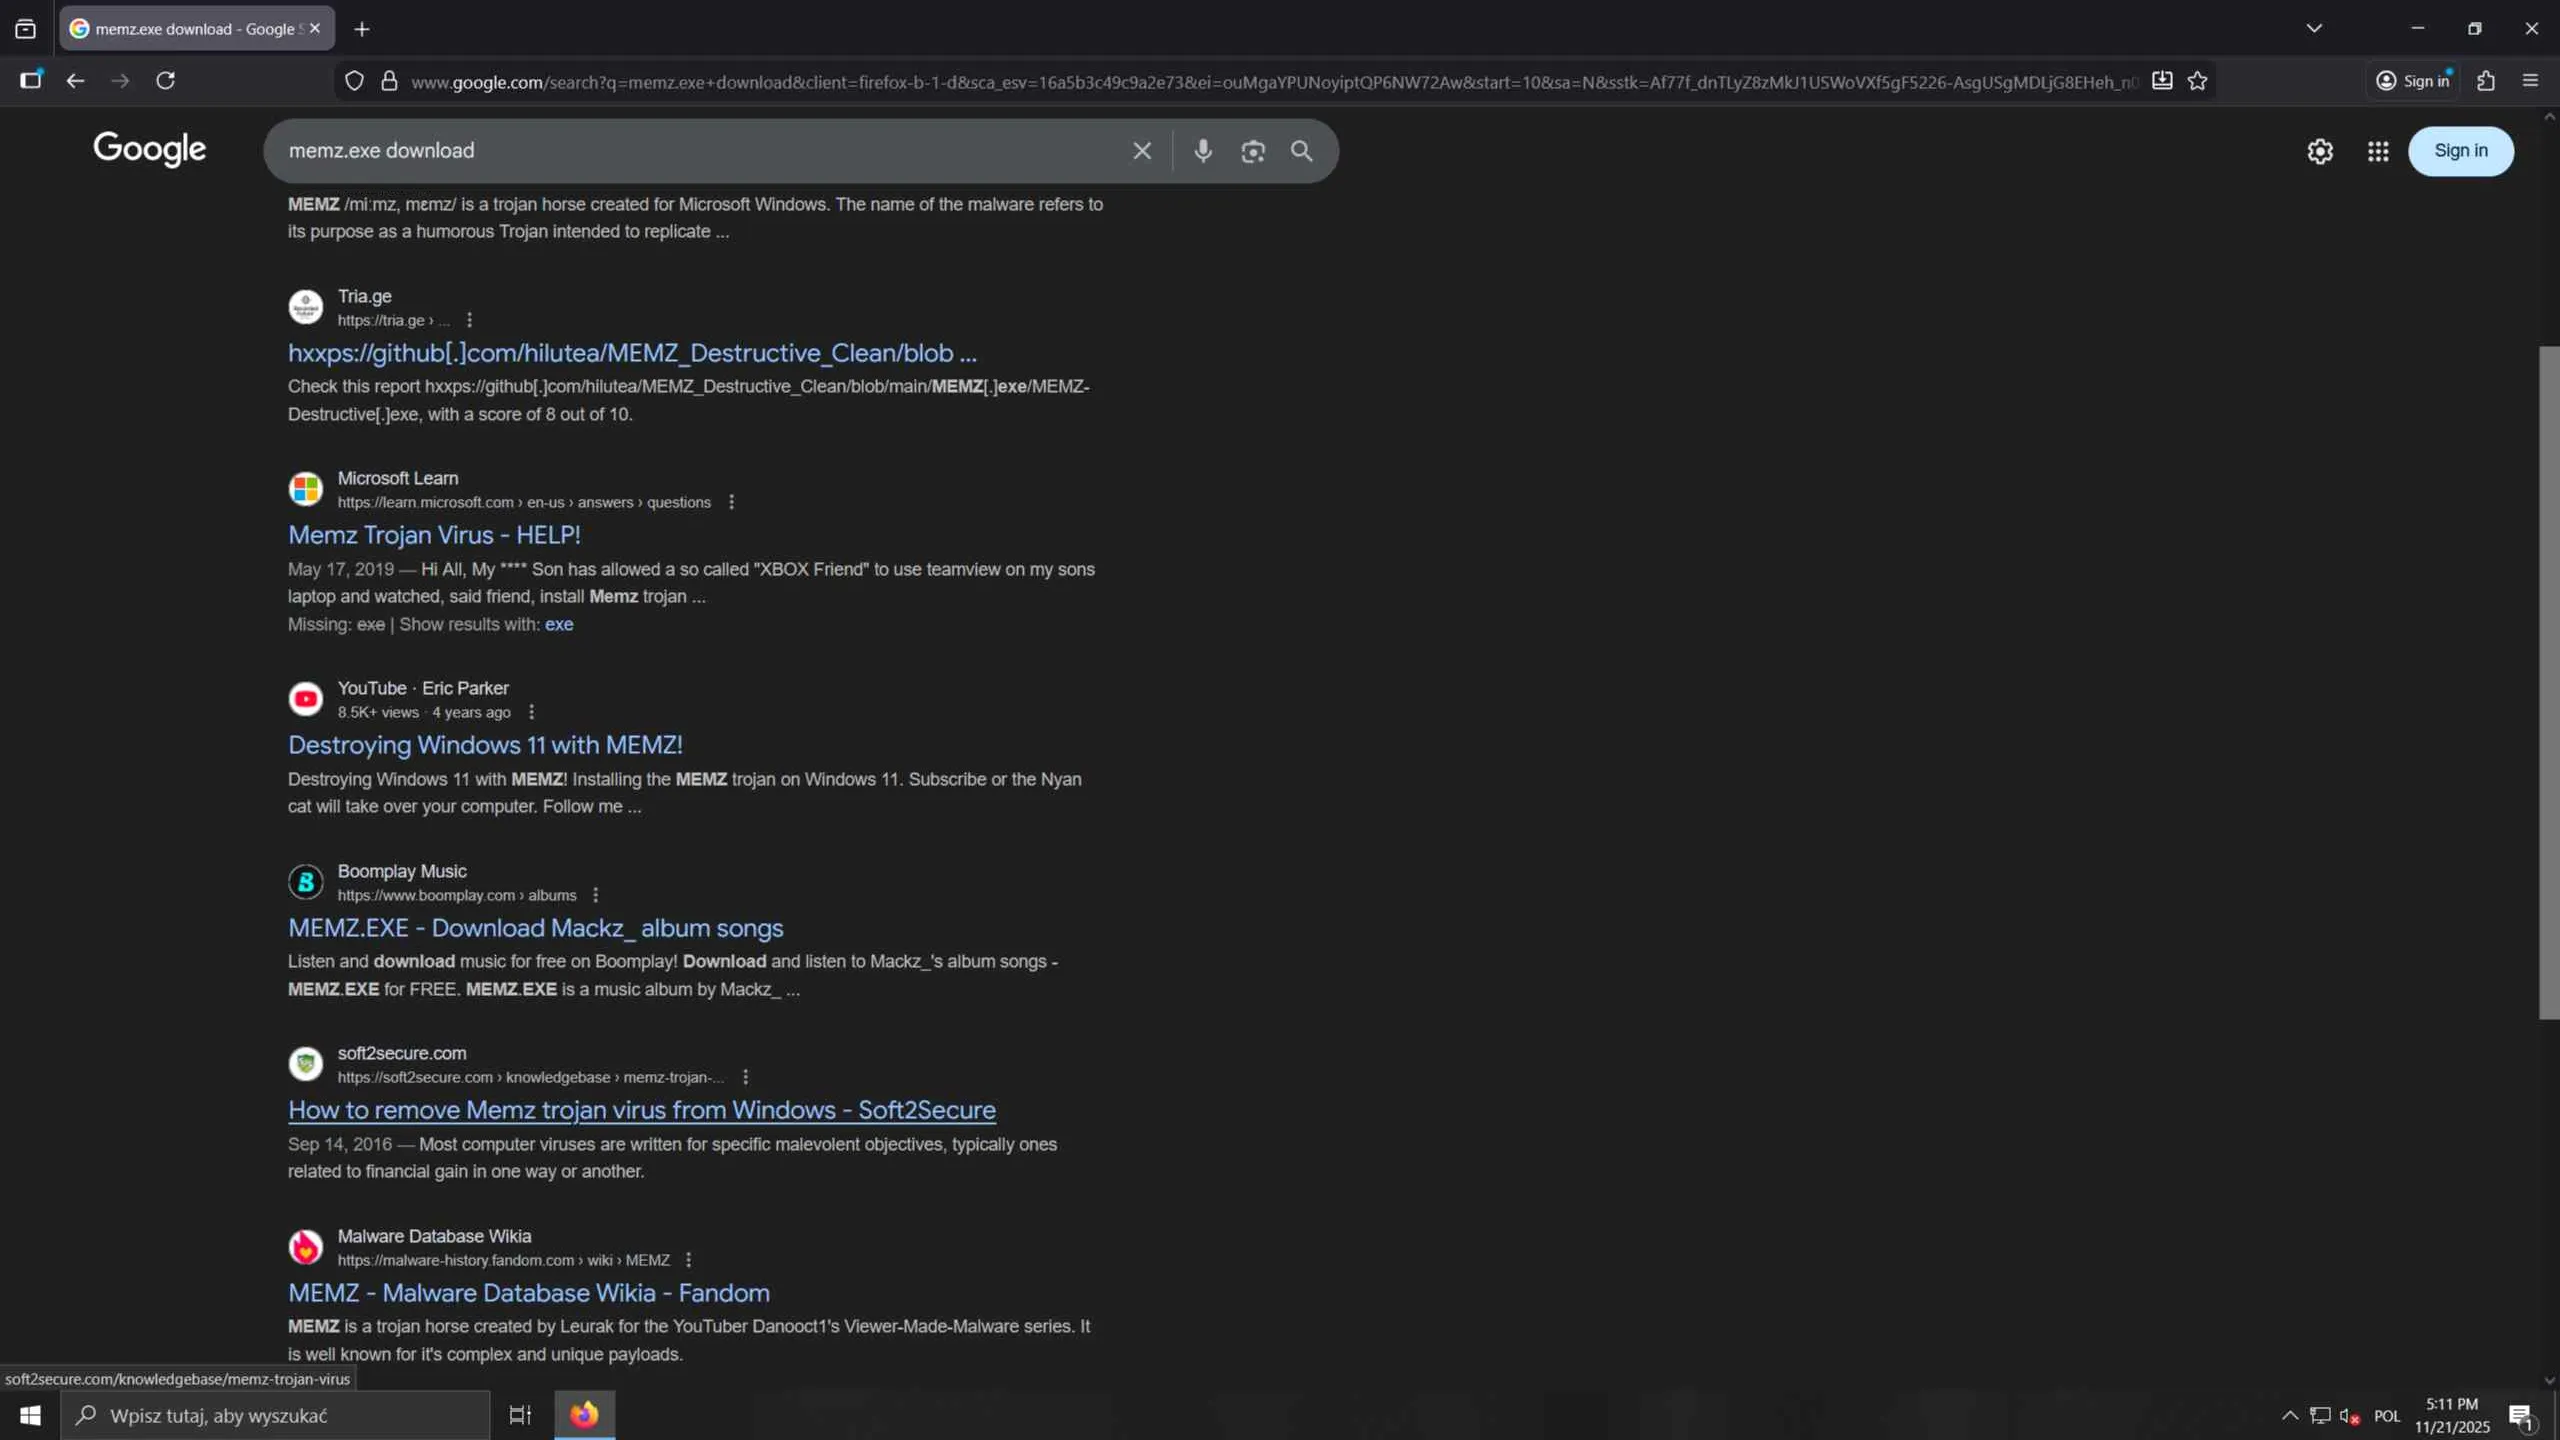The height and width of the screenshot is (1440, 2560).
Task: Open tracking protection shield panel
Action: click(x=354, y=81)
